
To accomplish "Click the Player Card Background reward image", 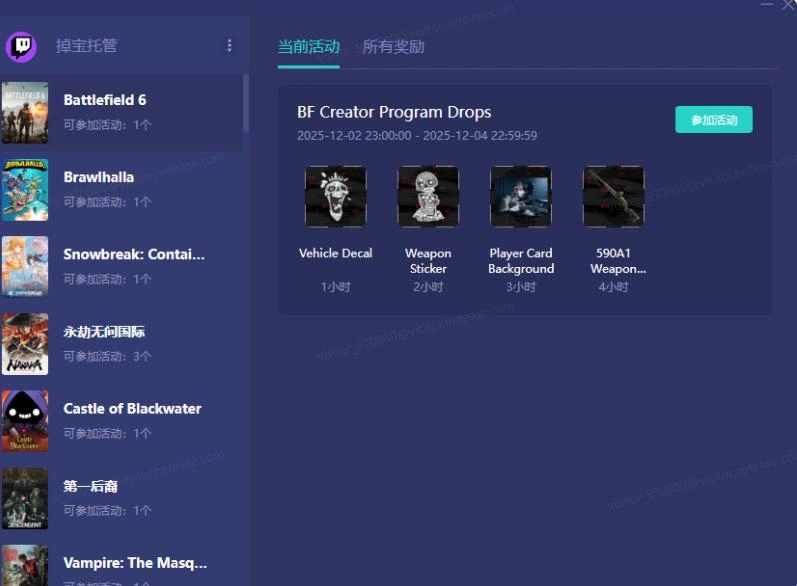I will 520,196.
